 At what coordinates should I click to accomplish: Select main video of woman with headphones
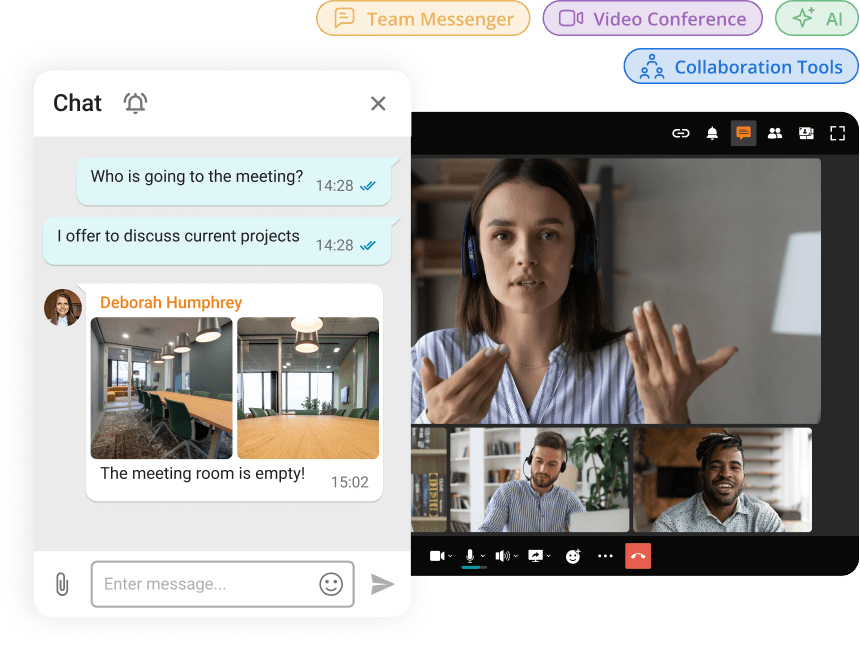616,291
